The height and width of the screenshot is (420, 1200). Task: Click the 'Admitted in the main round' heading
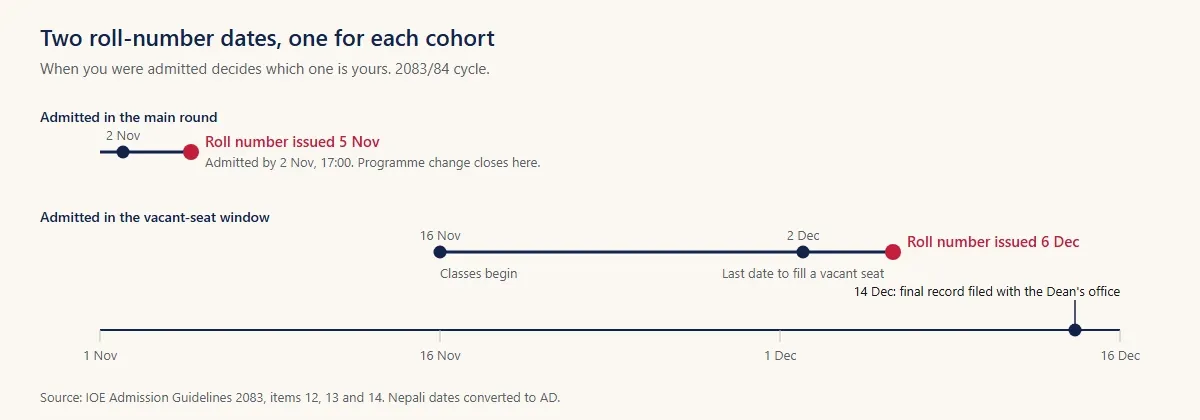point(128,117)
